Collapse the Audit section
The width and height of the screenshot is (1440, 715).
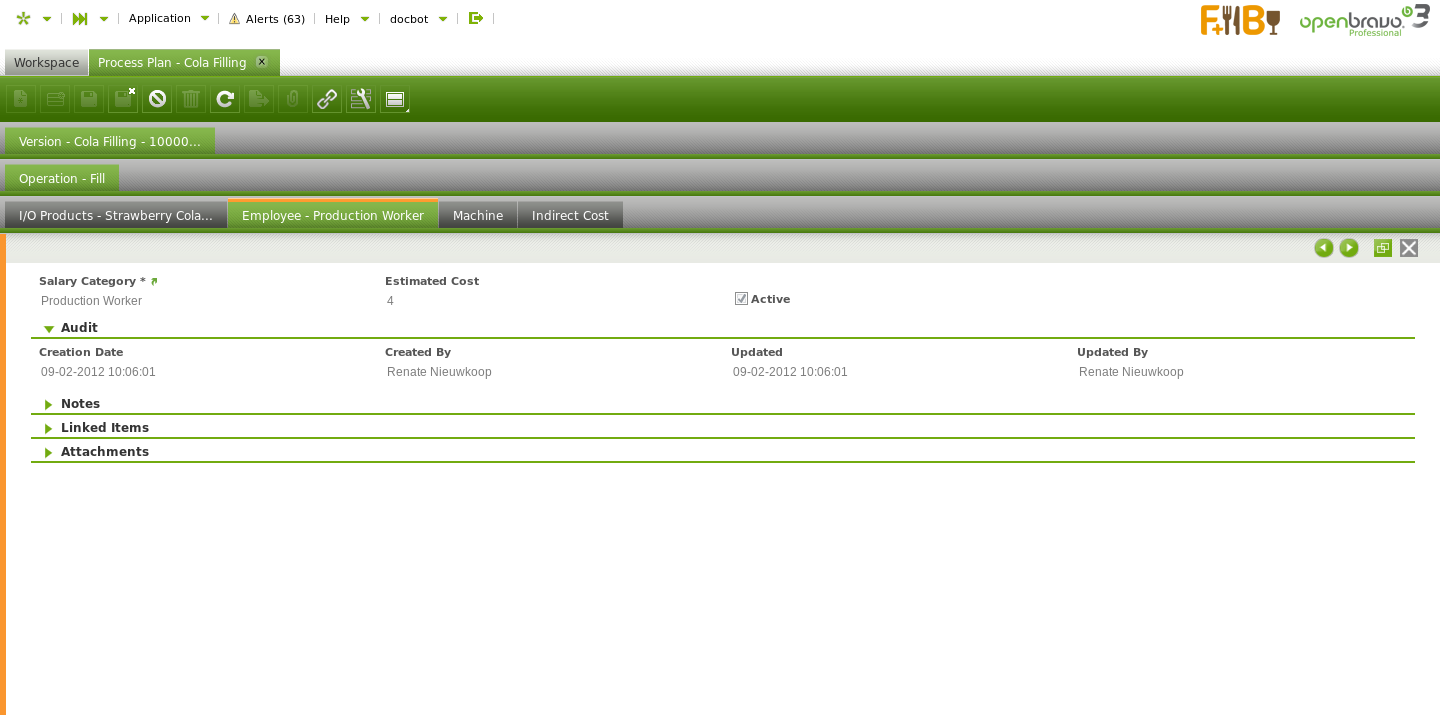click(49, 328)
